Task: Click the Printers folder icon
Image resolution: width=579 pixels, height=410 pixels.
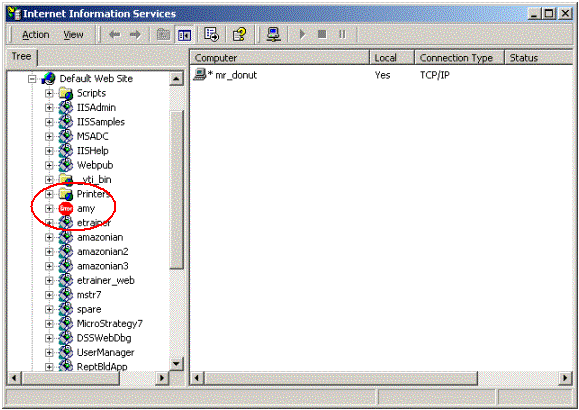Action: tap(66, 194)
